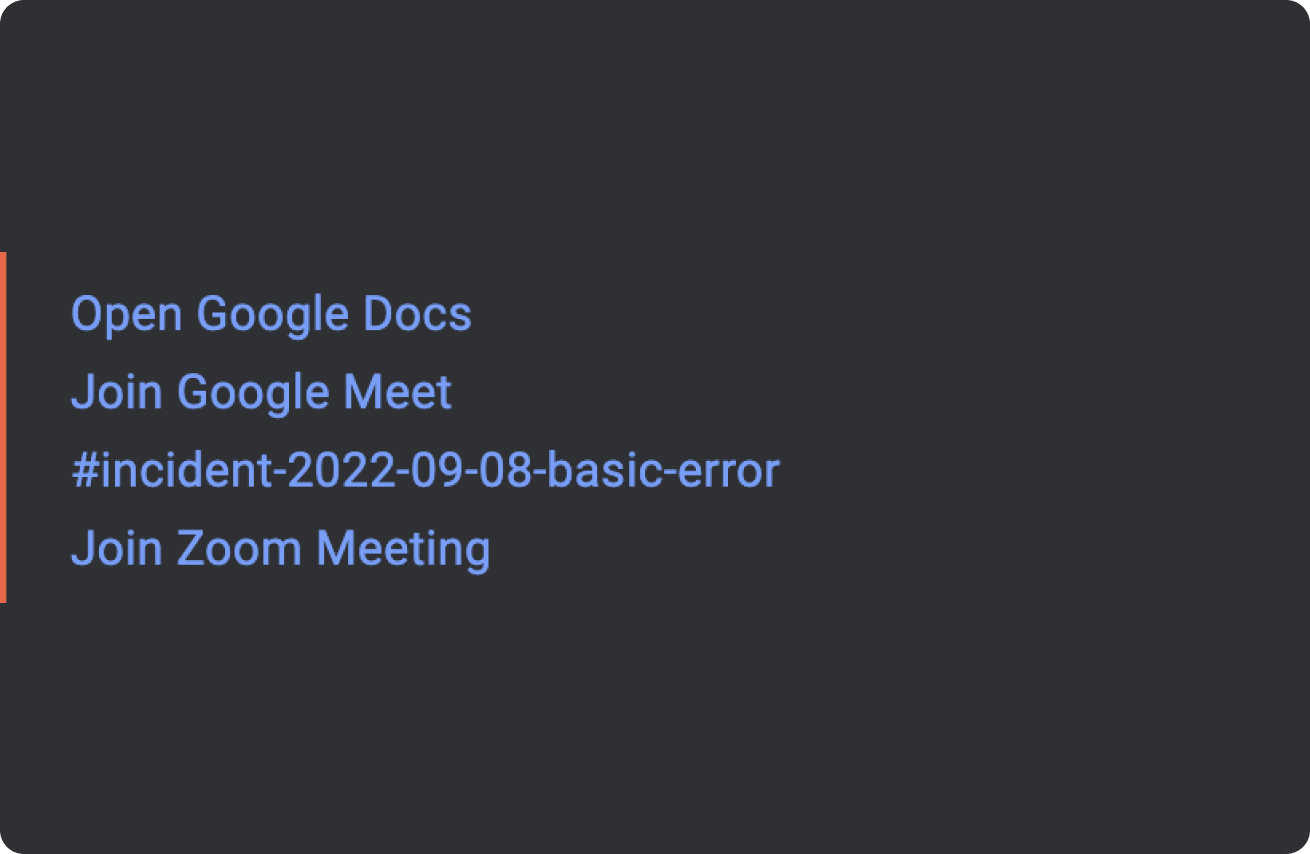1310x854 pixels.
Task: Visit the 2022-09-08 basic-error incident channel
Action: (425, 471)
